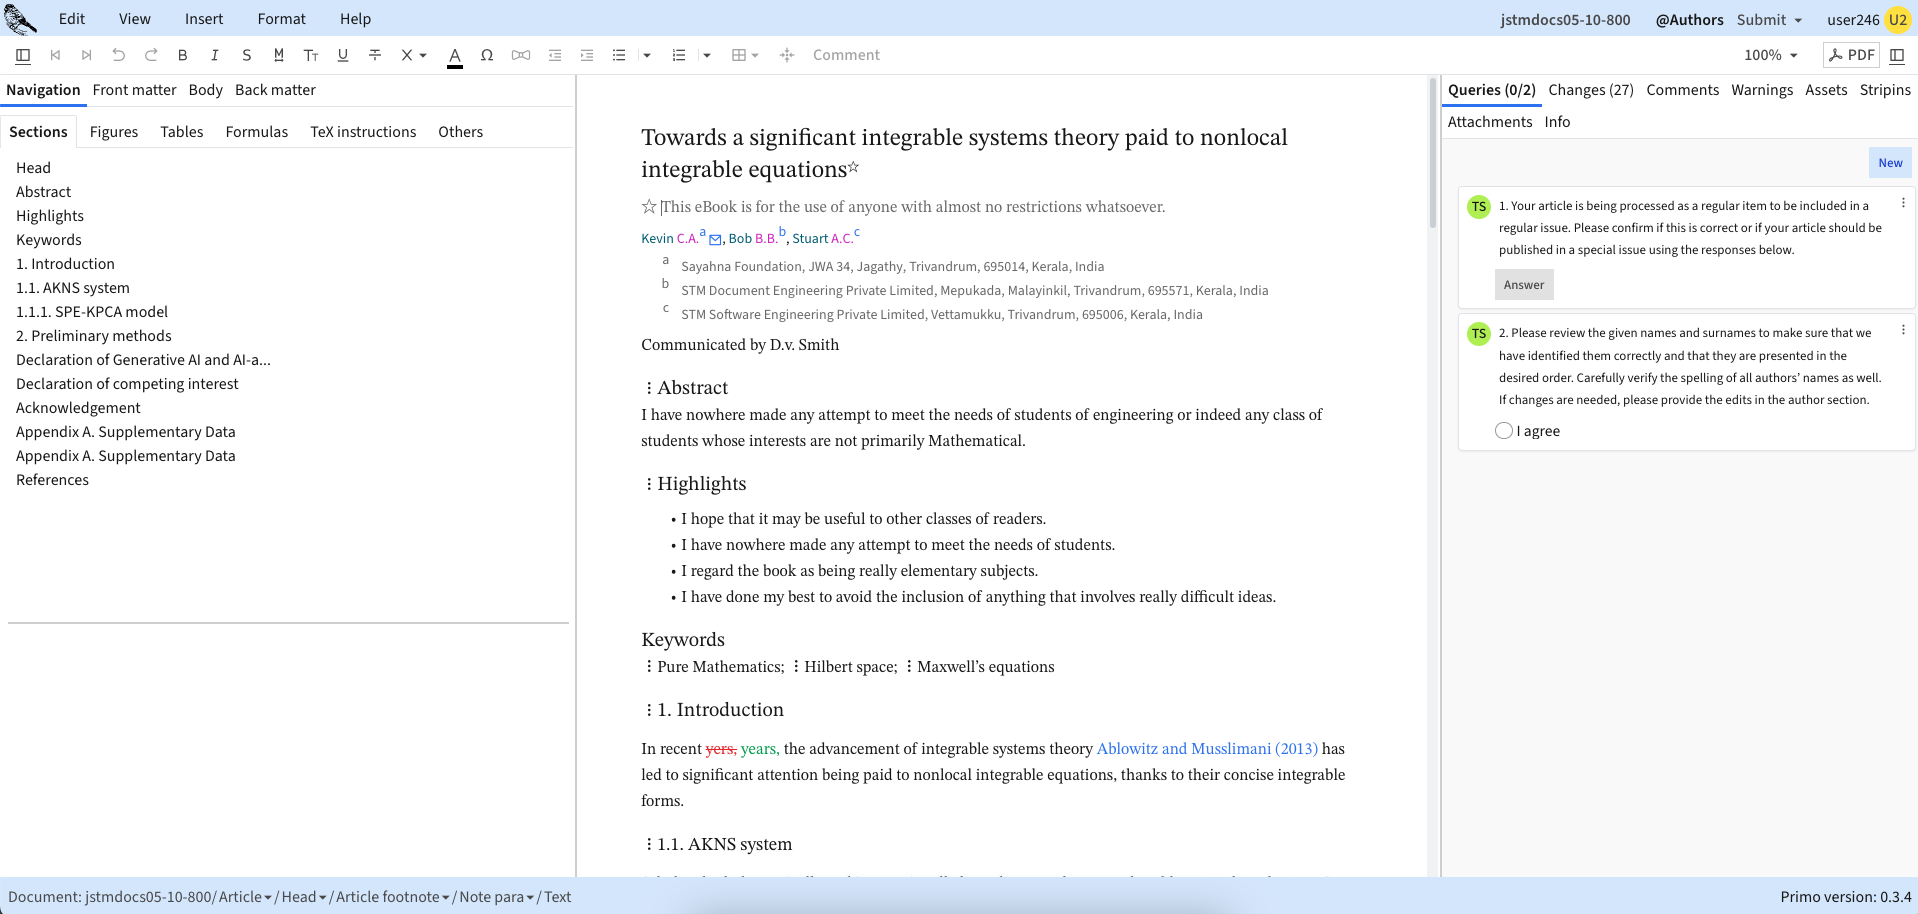Screen dimensions: 1918x914
Task: Open the text color picker
Action: pyautogui.click(x=455, y=55)
